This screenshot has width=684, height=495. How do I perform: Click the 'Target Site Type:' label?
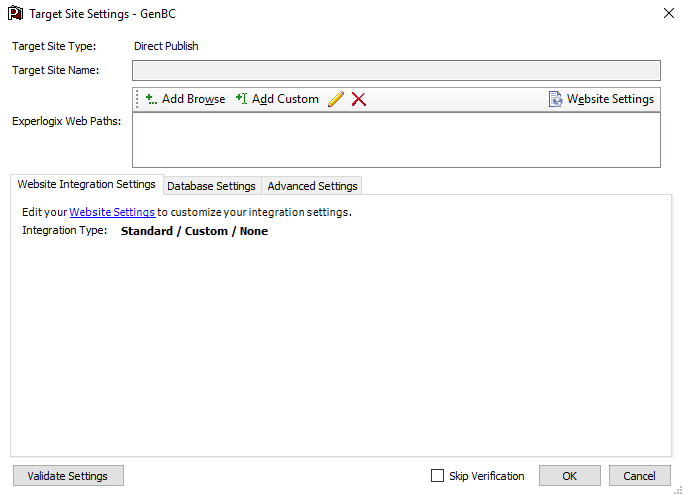click(54, 46)
